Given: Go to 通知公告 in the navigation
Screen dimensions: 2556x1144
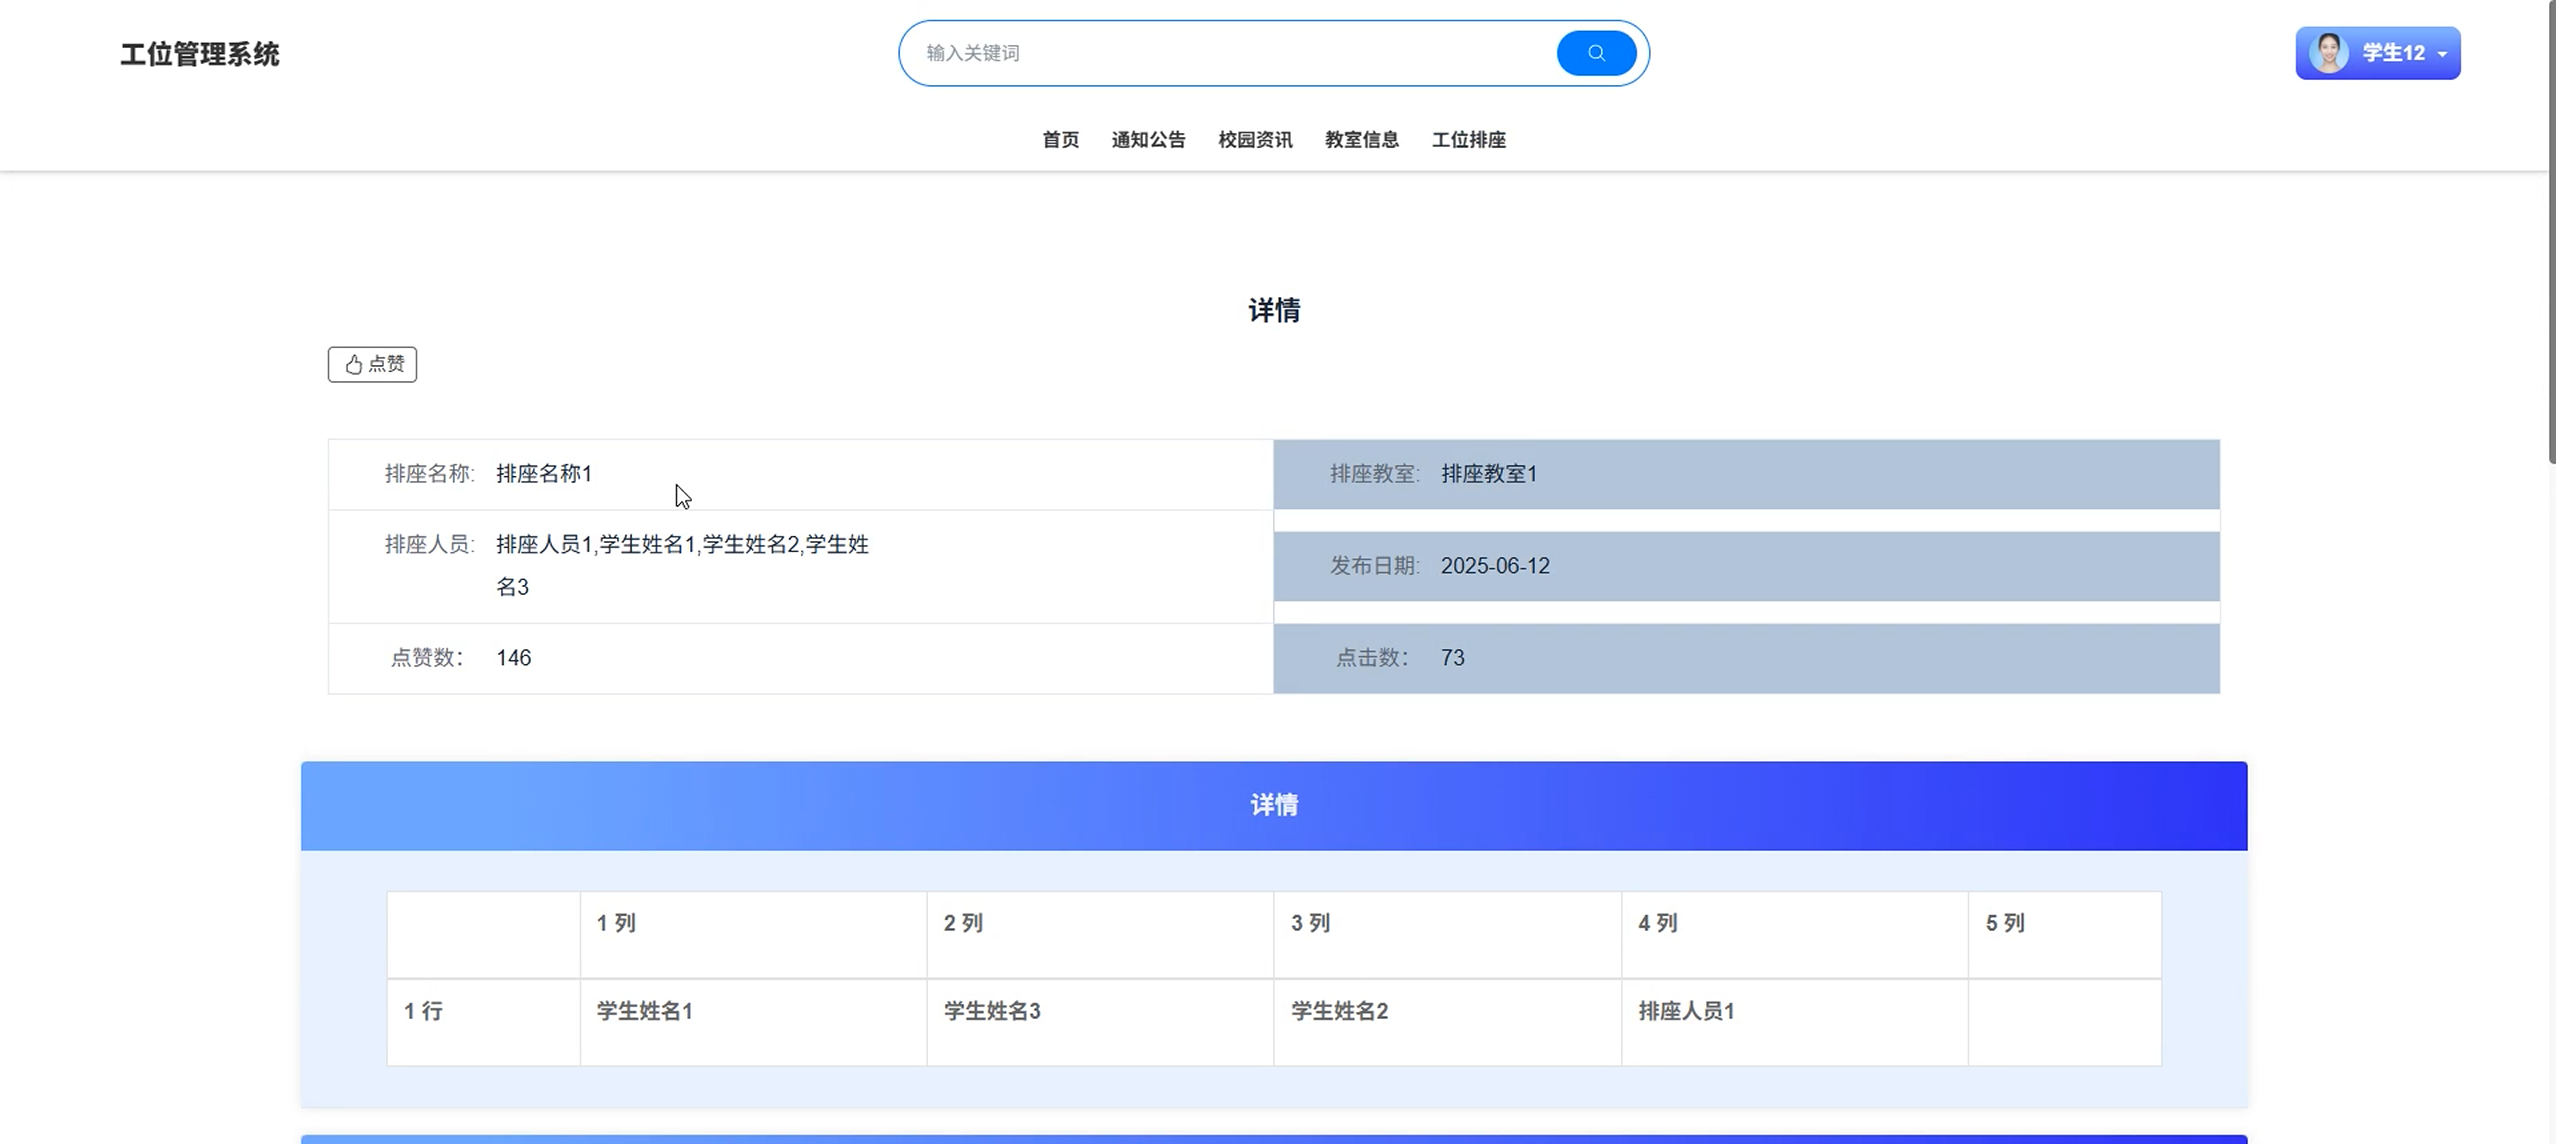Looking at the screenshot, I should pos(1148,140).
